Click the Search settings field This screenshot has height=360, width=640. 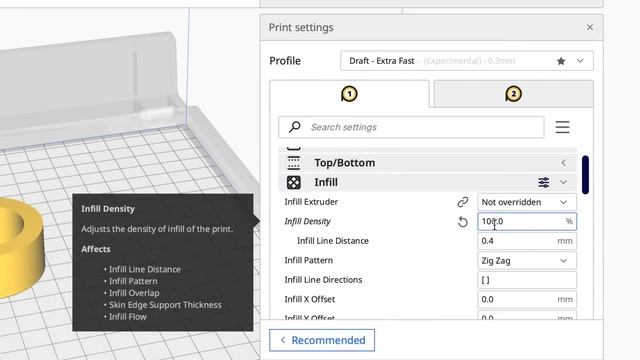(411, 127)
